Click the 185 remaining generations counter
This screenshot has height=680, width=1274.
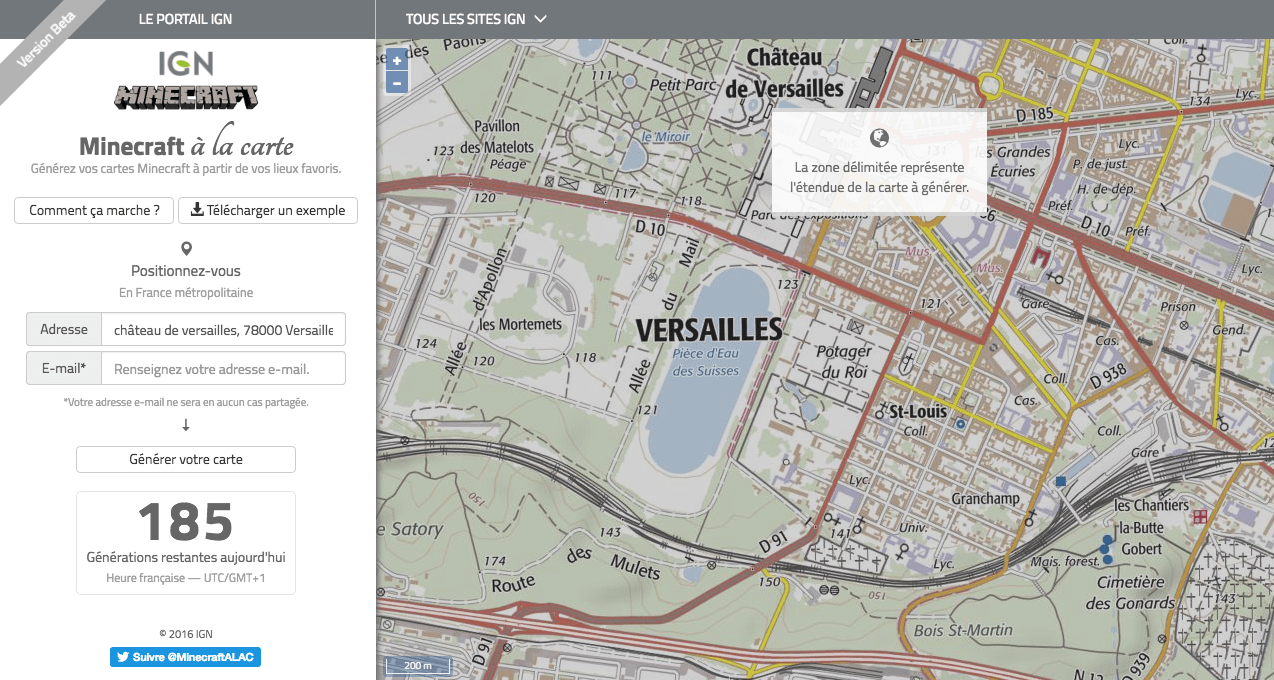(186, 521)
